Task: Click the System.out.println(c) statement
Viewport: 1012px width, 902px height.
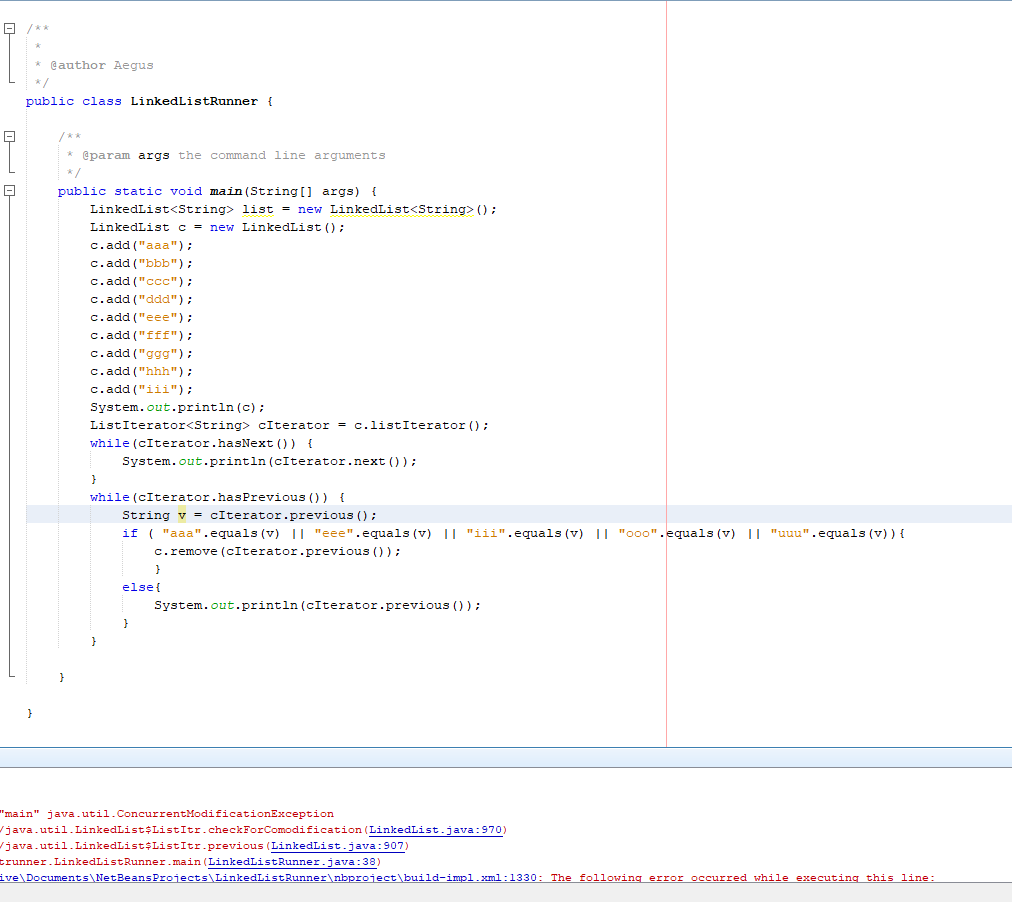Action: tap(176, 406)
